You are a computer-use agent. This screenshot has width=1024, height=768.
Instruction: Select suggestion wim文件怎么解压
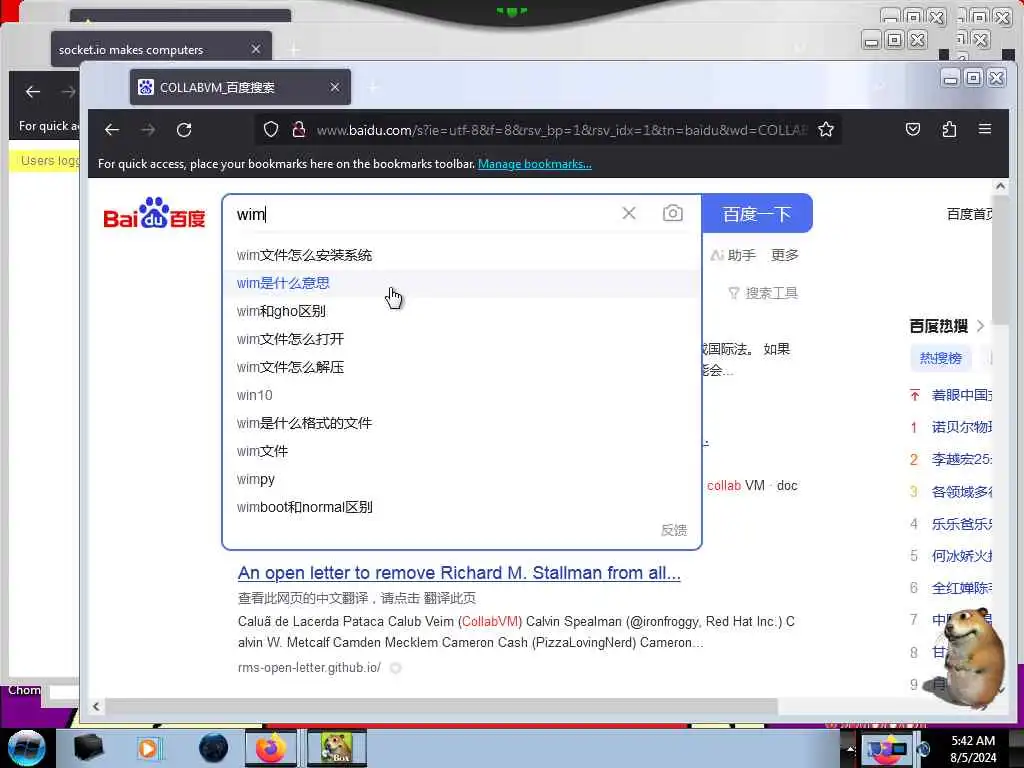pos(461,368)
